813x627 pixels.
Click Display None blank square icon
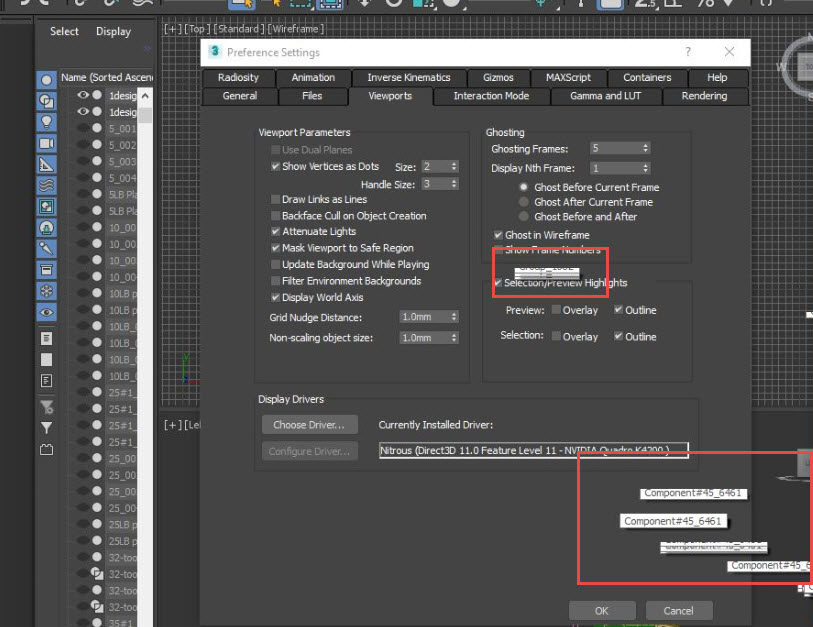point(46,359)
